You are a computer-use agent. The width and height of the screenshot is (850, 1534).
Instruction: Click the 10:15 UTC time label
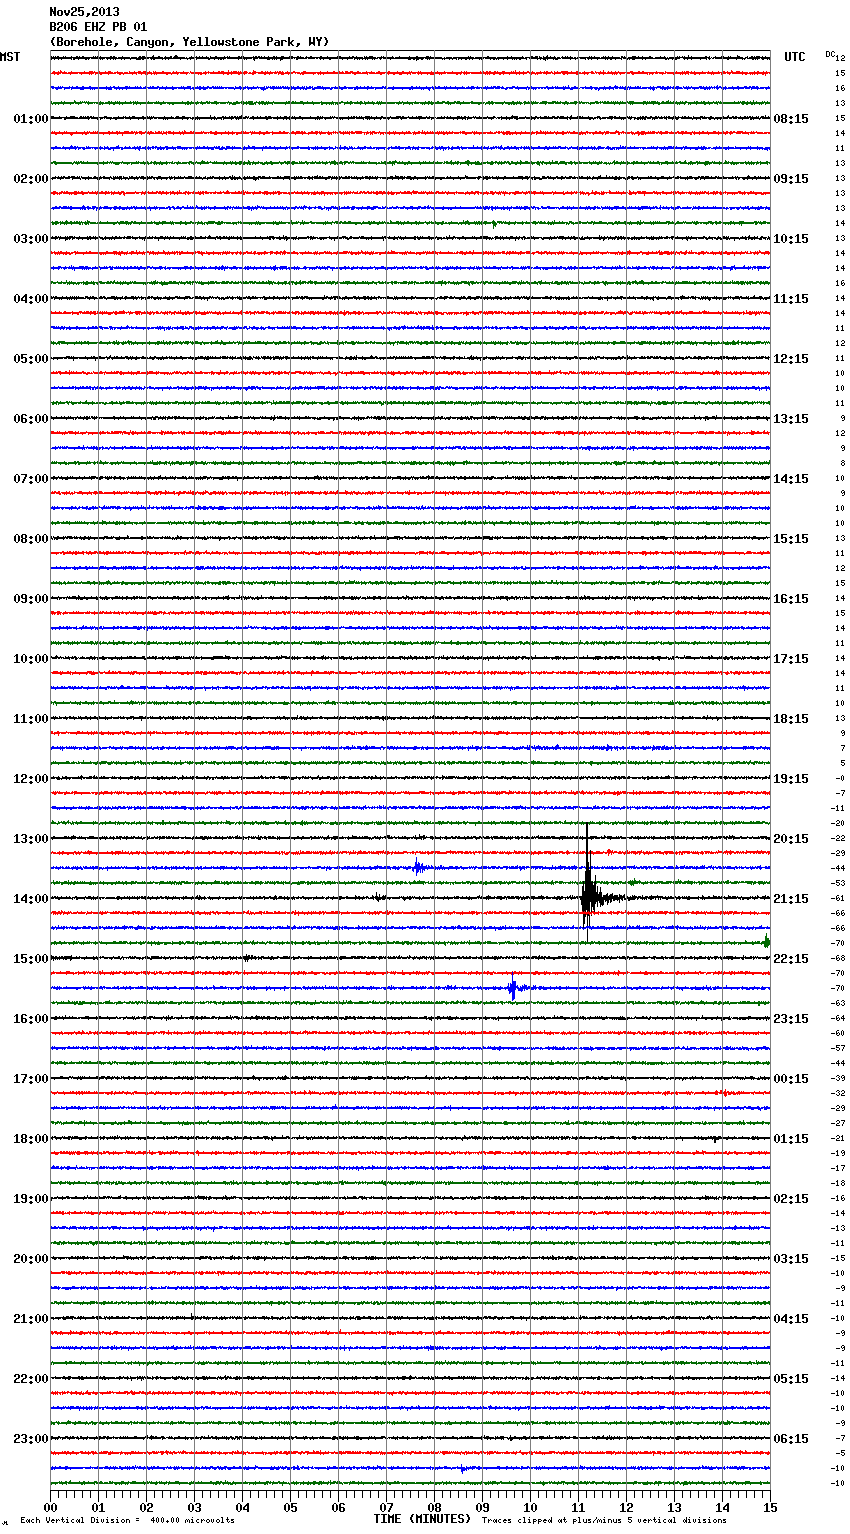[x=791, y=239]
